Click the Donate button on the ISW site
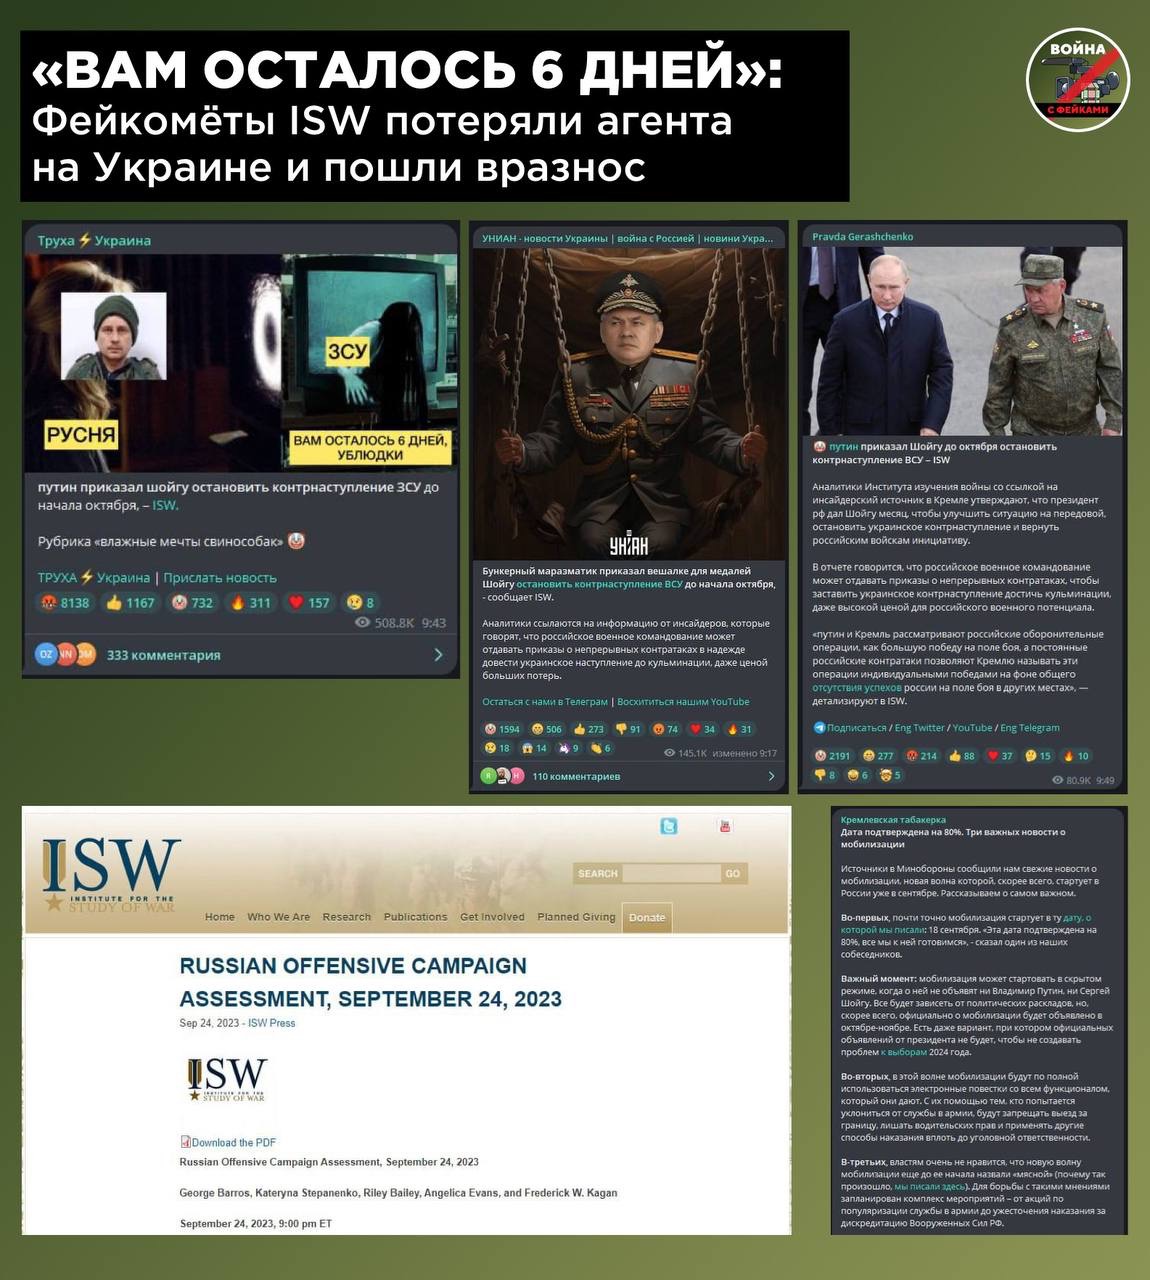 (x=647, y=918)
